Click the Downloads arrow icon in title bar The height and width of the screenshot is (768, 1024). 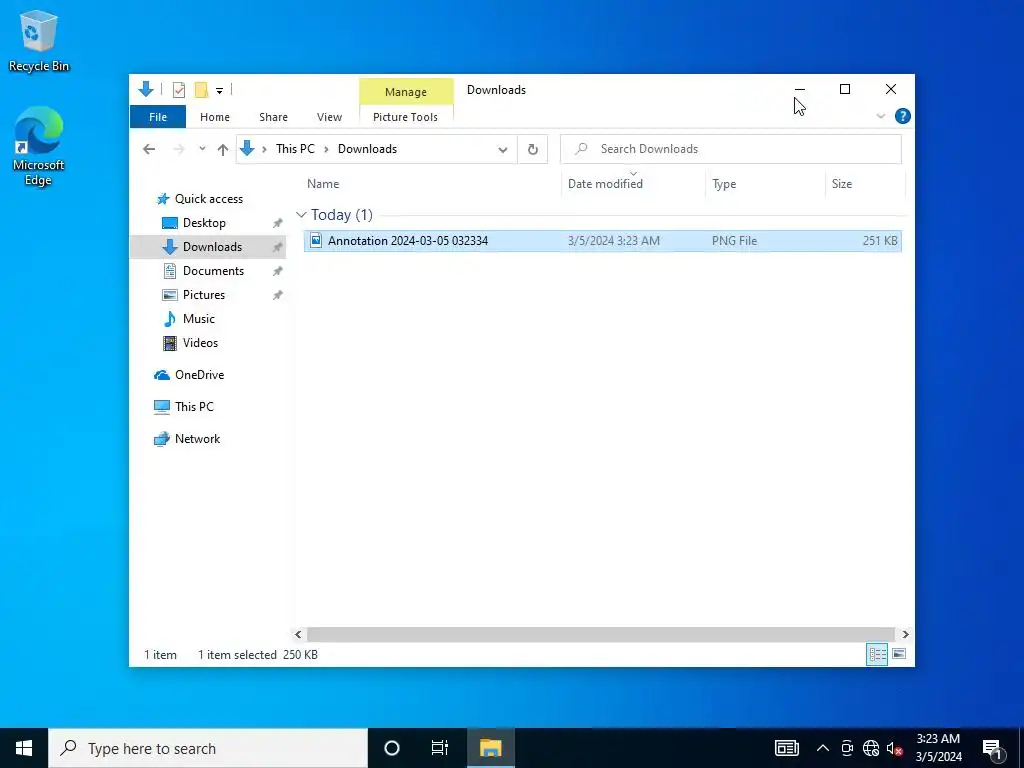(x=146, y=89)
